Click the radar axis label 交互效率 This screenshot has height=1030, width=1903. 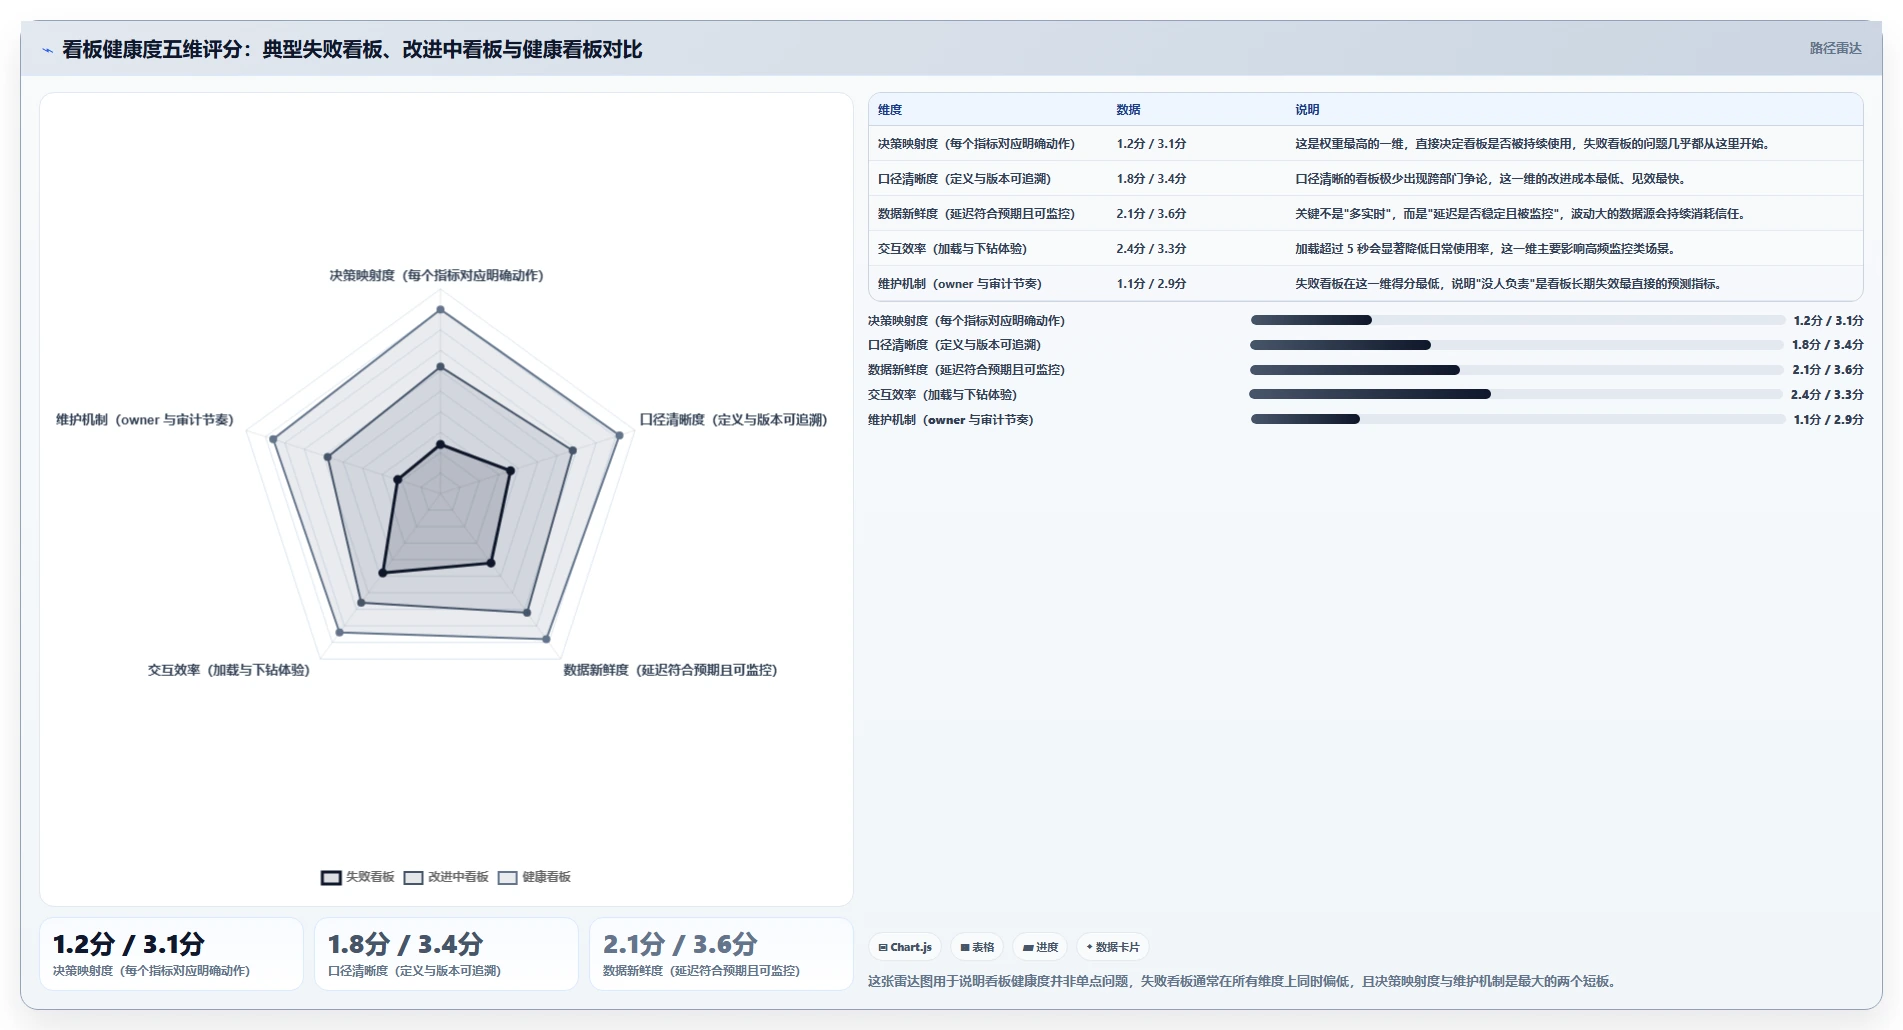pyautogui.click(x=229, y=670)
